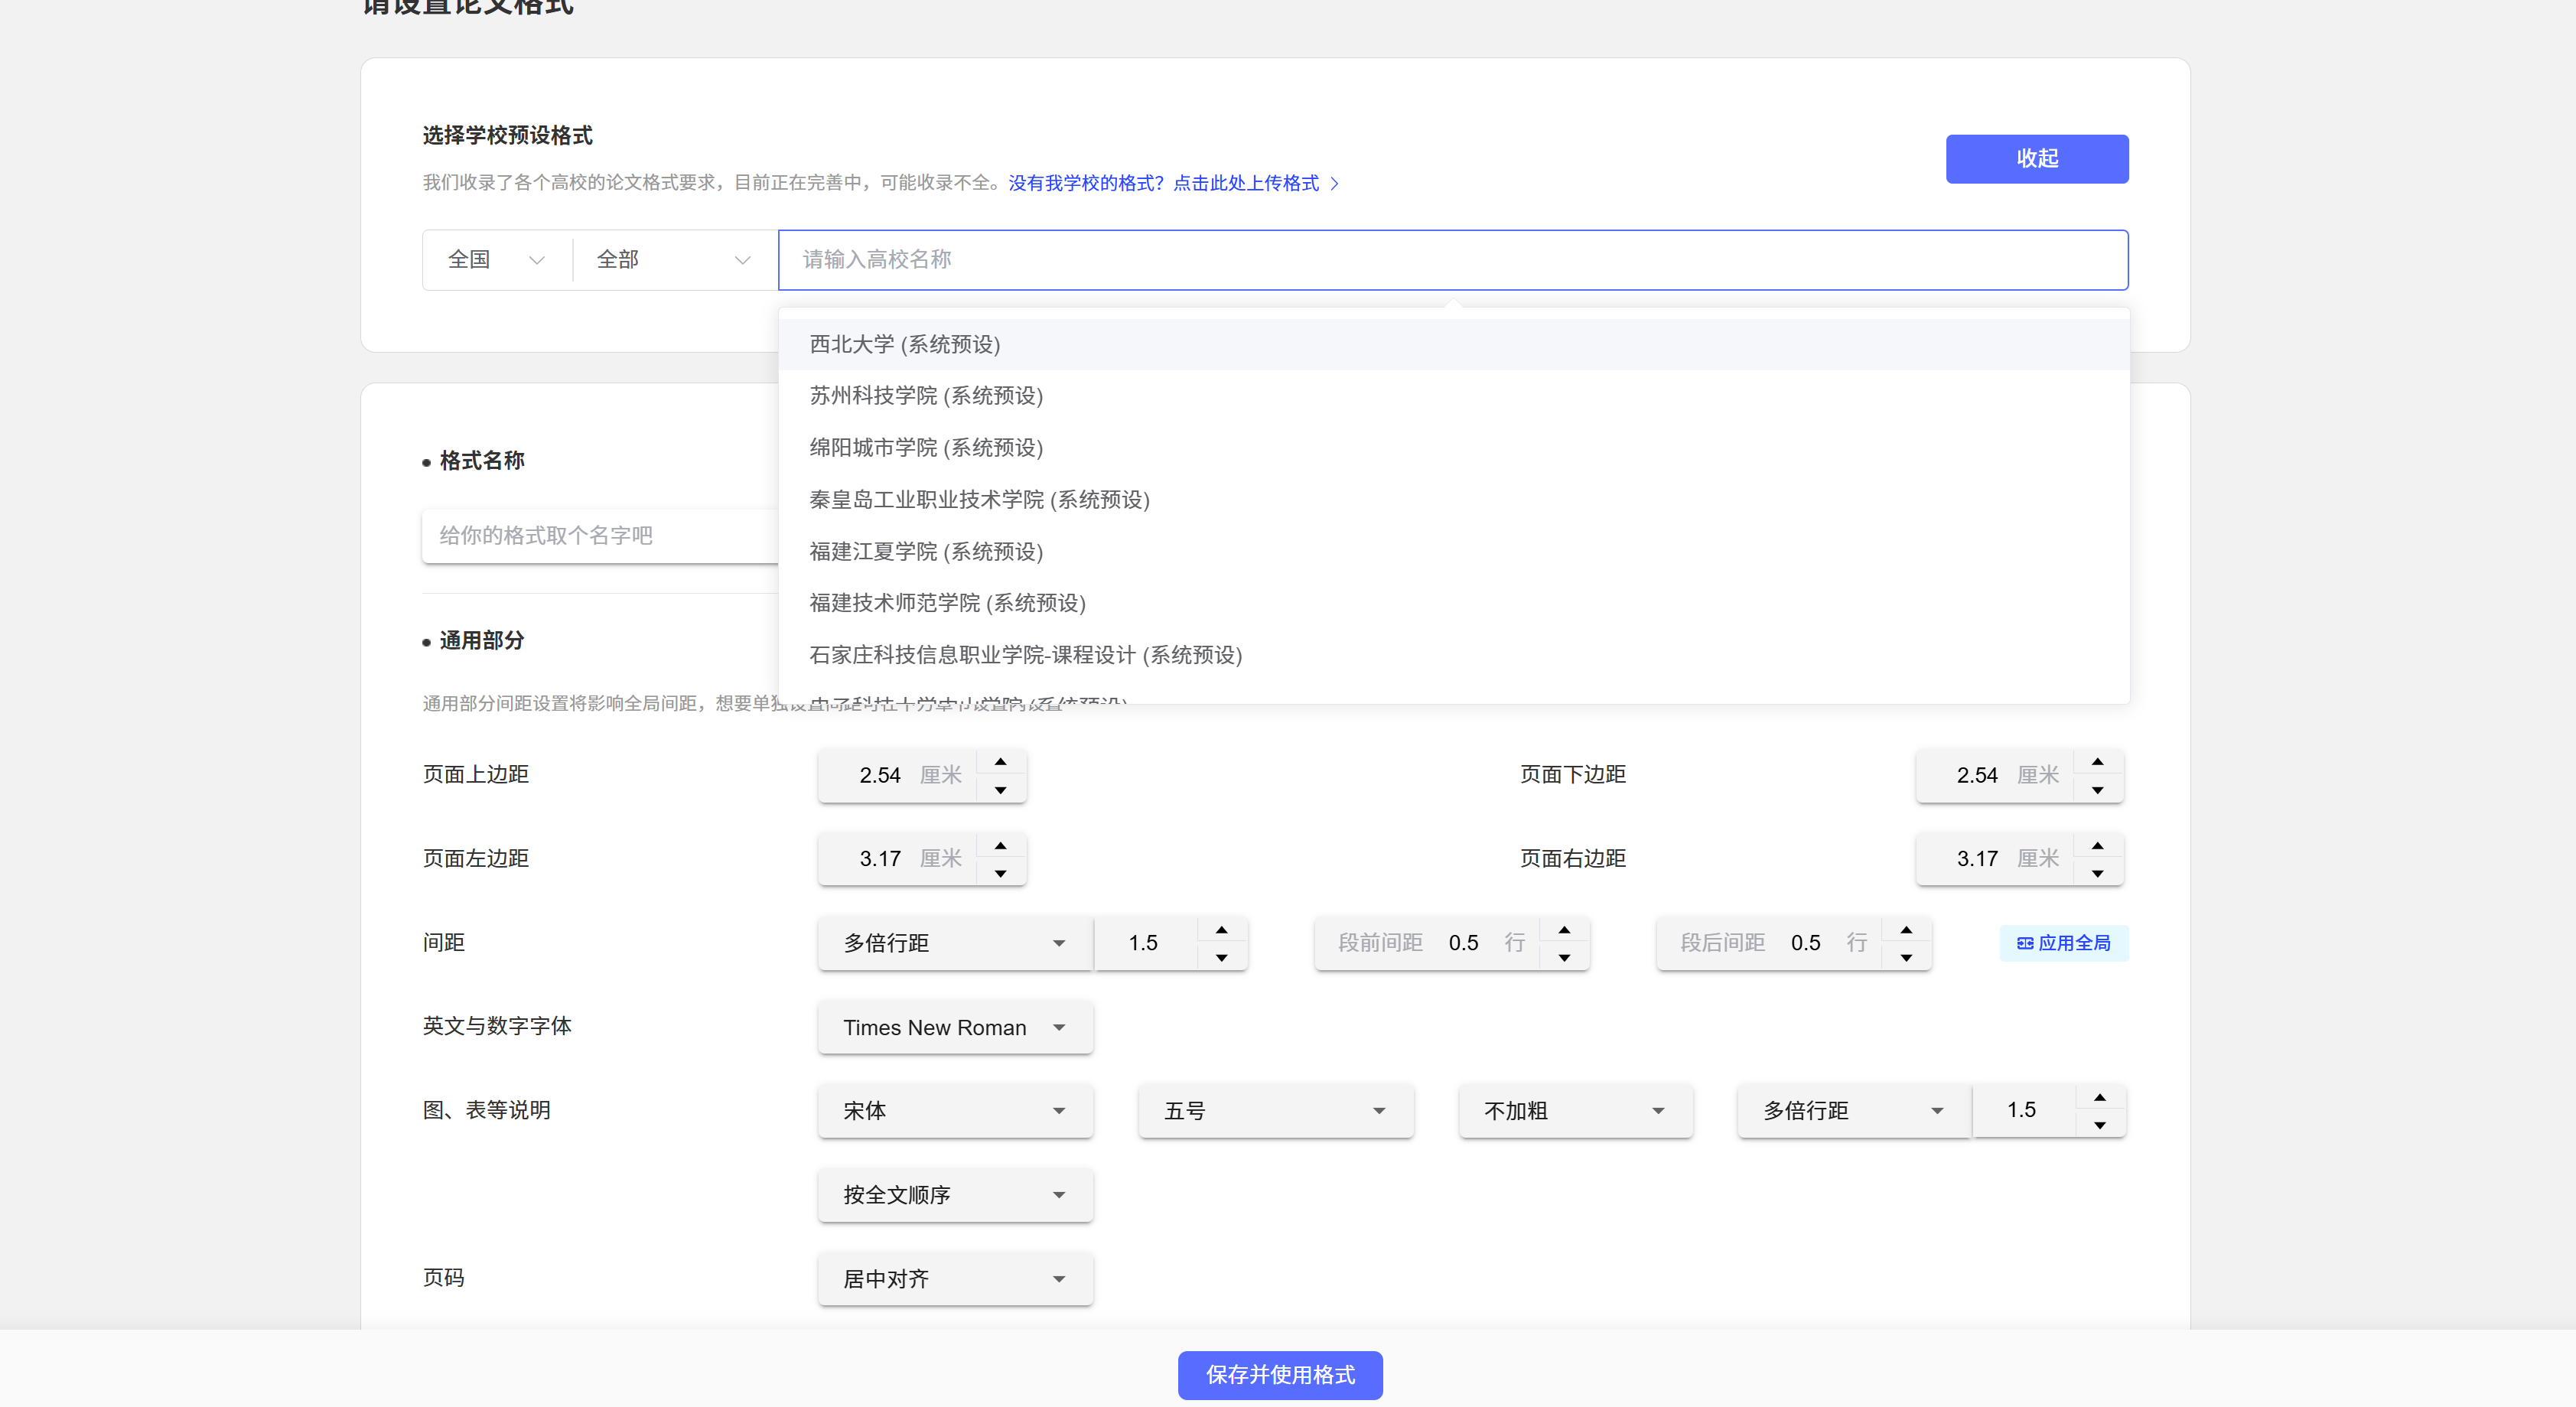Image resolution: width=2576 pixels, height=1407 pixels.
Task: Increase page left margin stepper up
Action: click(x=1000, y=846)
